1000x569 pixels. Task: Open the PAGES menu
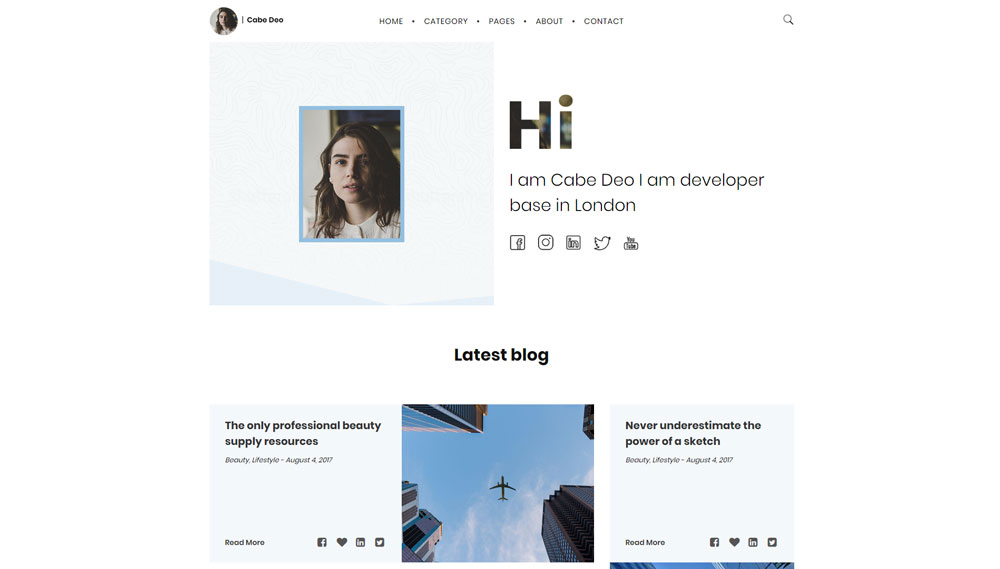(501, 21)
